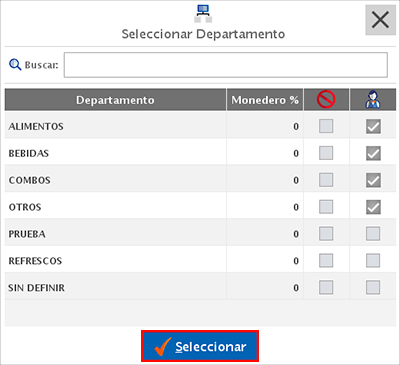
Task: Select the OTROS department row
Action: coord(200,207)
